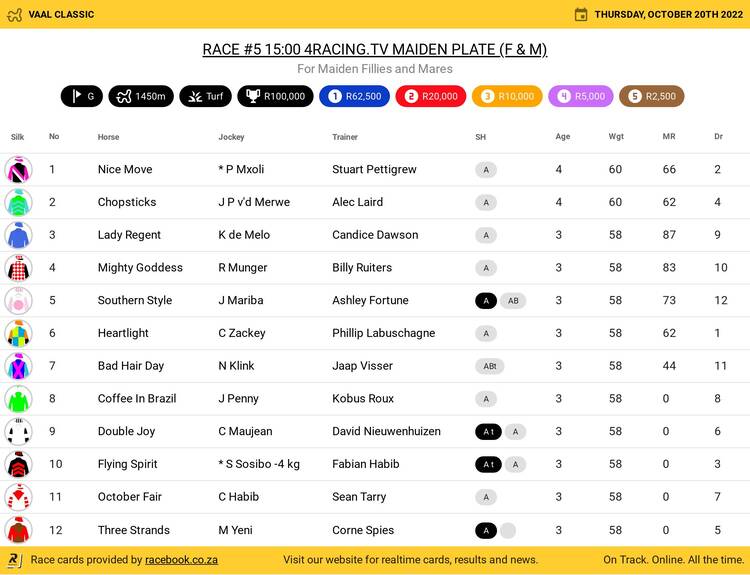Screen dimensions: 750x575
Task: Click the calendar icon beside the date
Action: 581,14
